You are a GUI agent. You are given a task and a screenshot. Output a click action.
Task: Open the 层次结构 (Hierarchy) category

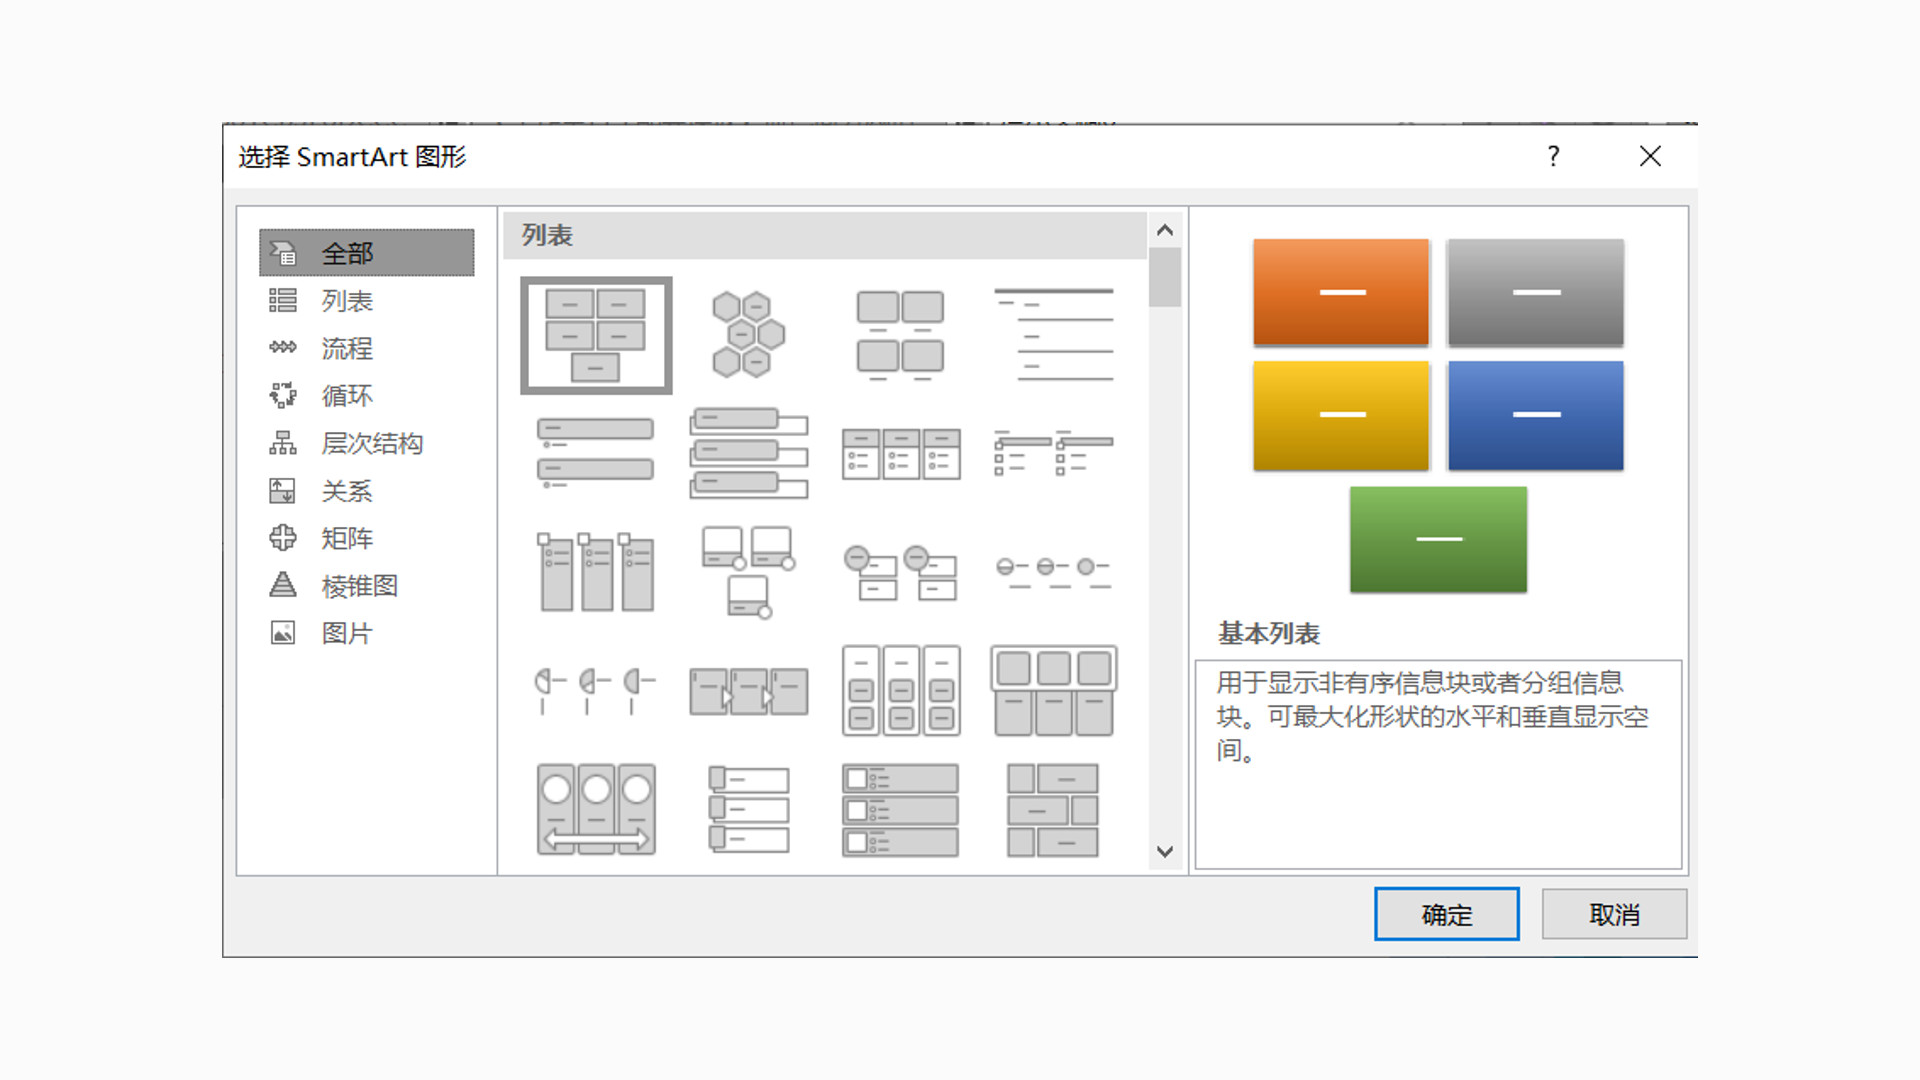click(x=371, y=443)
